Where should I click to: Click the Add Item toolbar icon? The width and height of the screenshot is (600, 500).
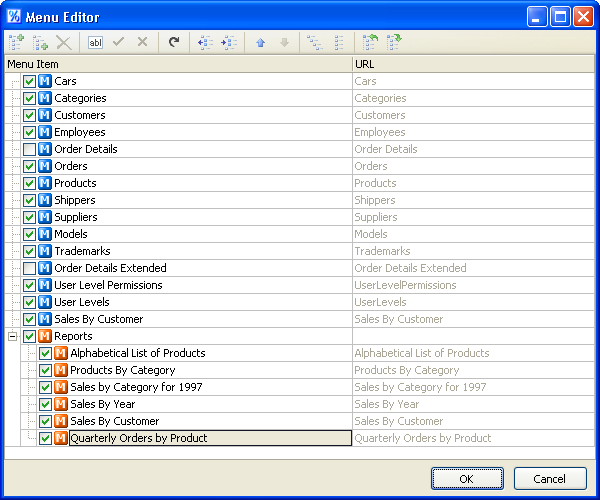click(16, 42)
